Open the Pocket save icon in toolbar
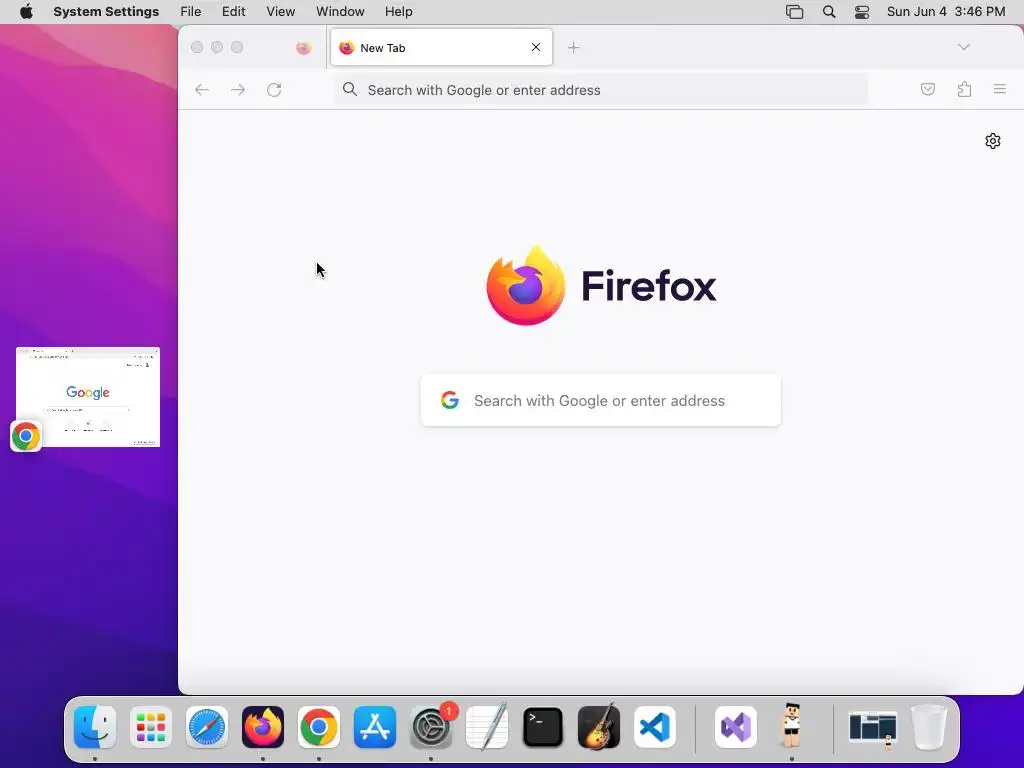 [x=927, y=89]
